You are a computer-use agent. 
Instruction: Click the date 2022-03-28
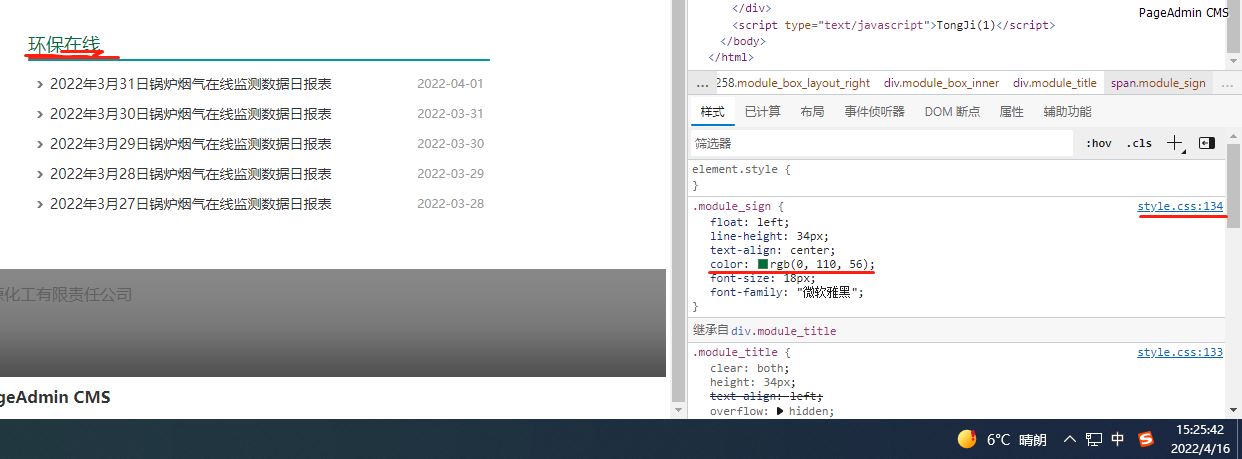tap(450, 204)
